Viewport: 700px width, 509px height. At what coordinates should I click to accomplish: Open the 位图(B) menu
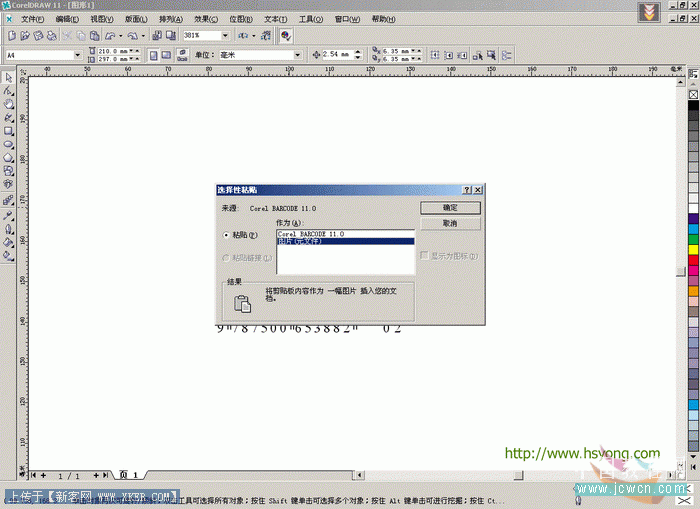[240, 19]
